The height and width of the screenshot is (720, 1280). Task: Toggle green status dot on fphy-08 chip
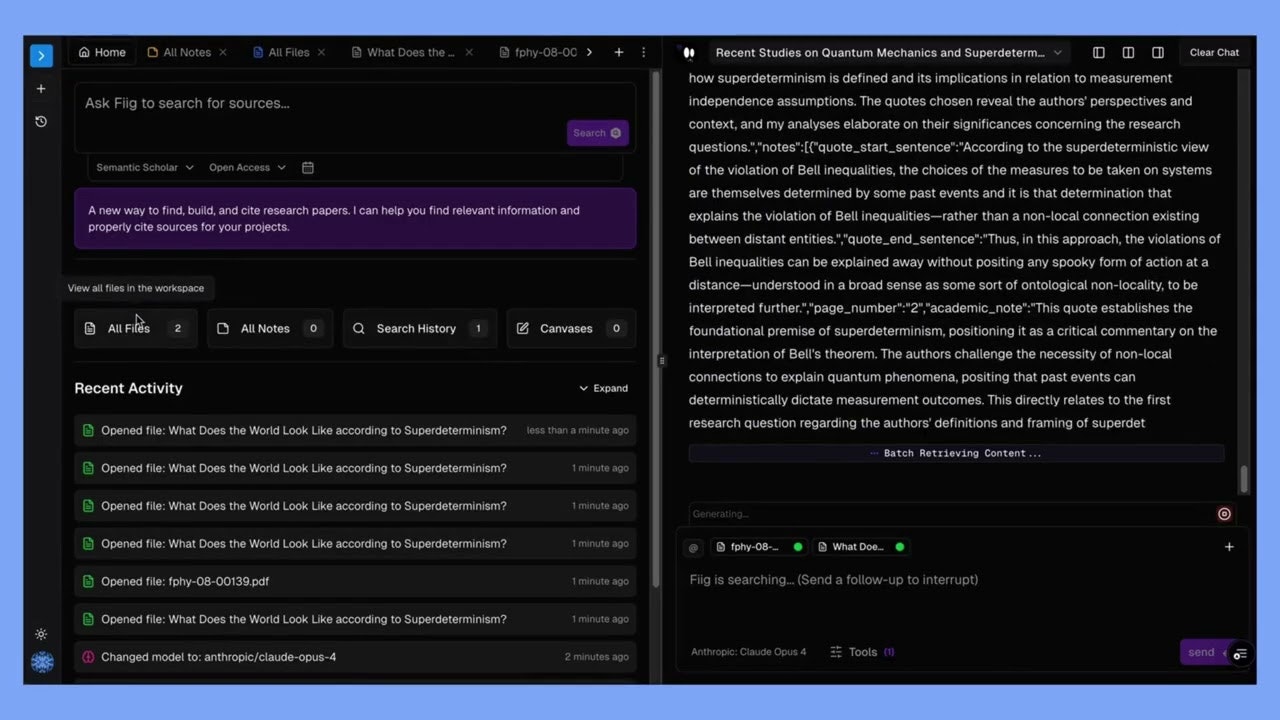click(798, 547)
